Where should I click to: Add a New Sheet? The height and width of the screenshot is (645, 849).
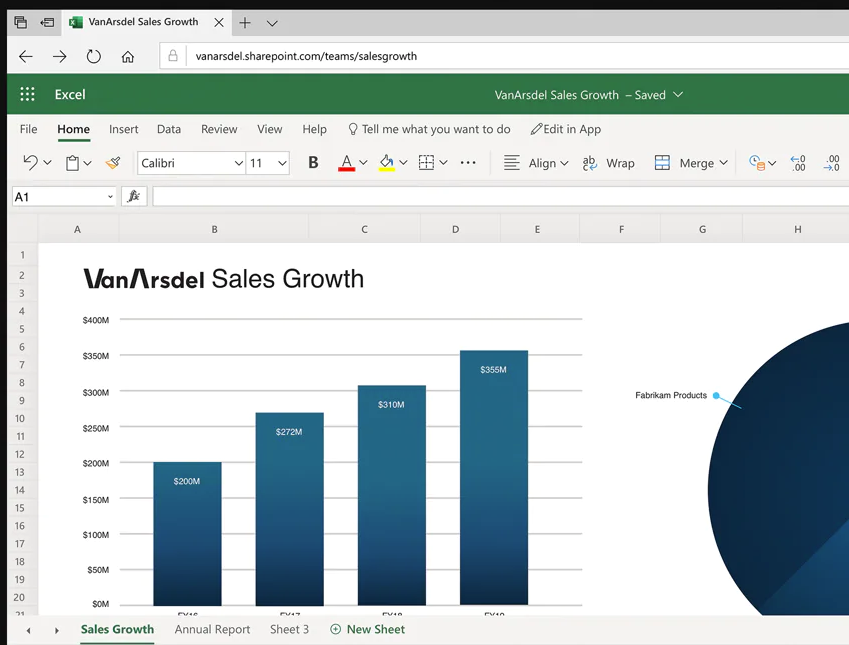[x=368, y=629]
